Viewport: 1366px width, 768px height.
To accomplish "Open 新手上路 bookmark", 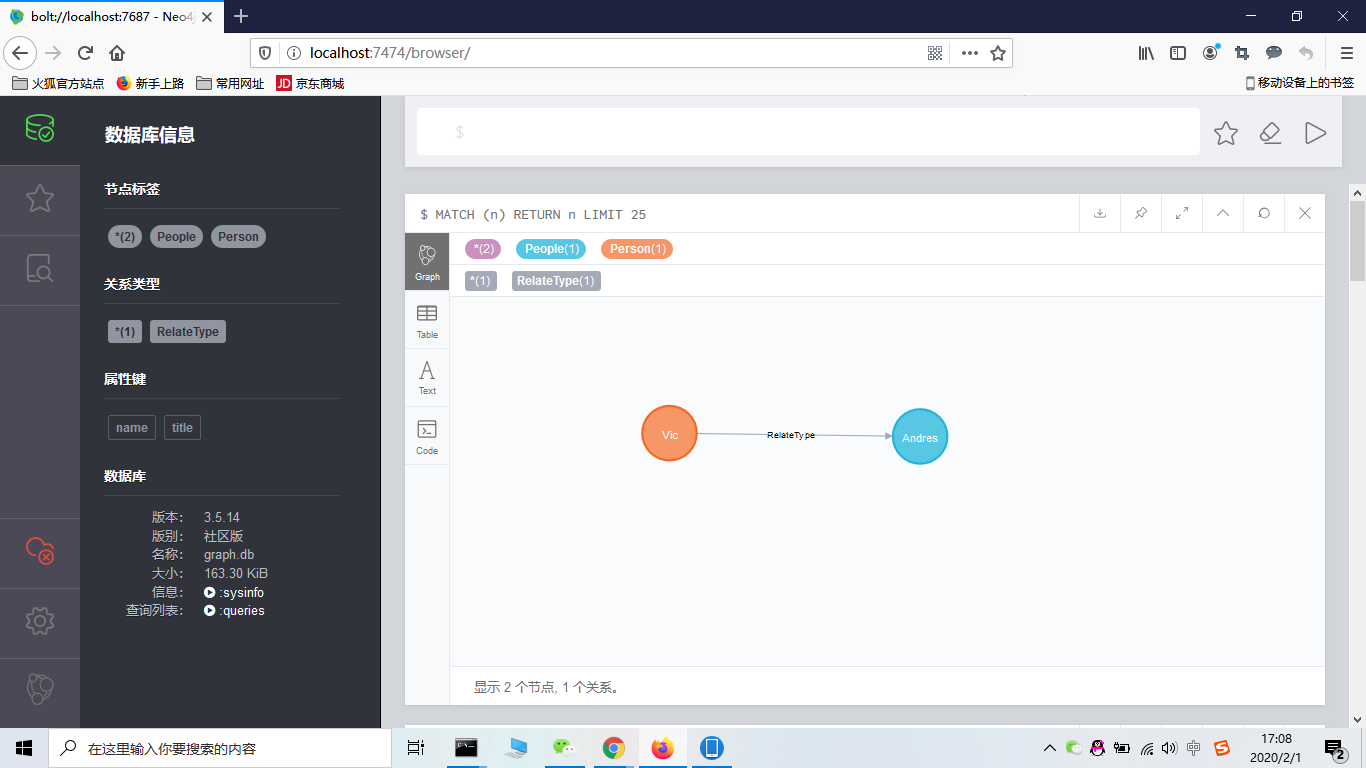I will tap(150, 83).
